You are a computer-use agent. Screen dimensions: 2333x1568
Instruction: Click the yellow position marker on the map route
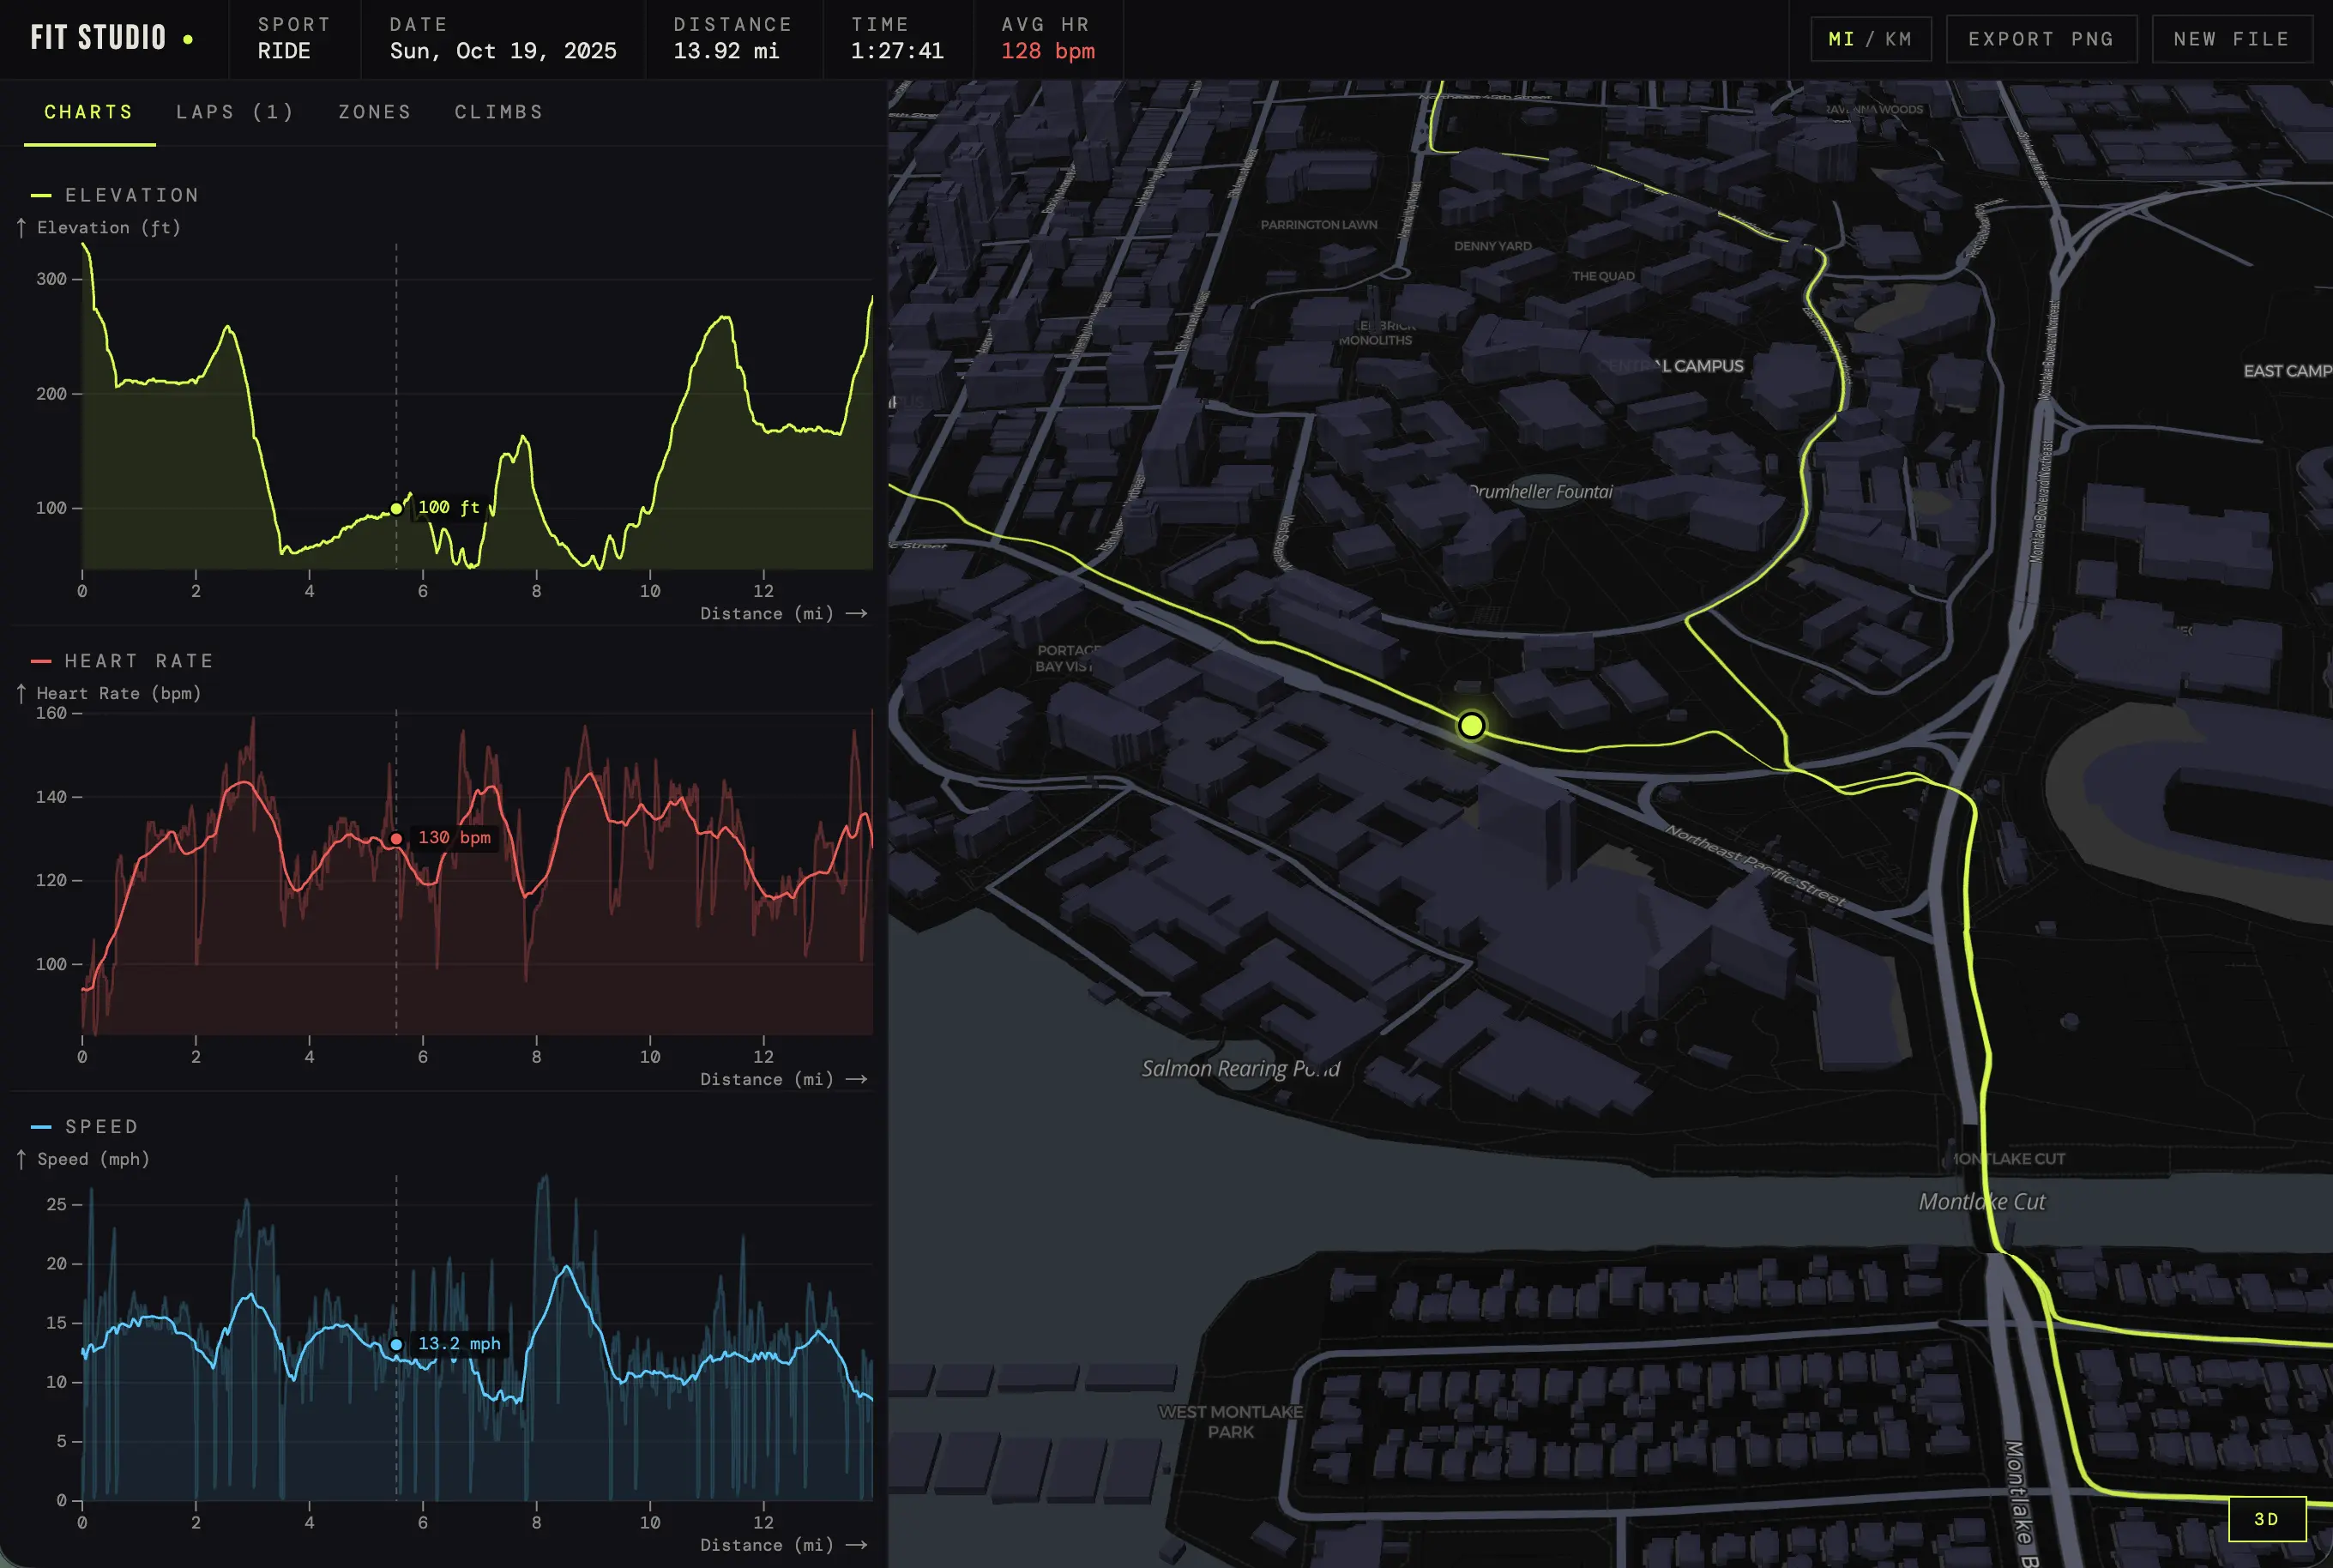click(1471, 725)
